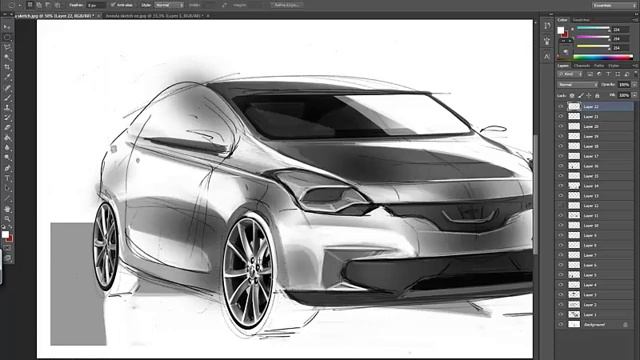The width and height of the screenshot is (640, 360).
Task: Select the Pen tool
Action: [7, 168]
